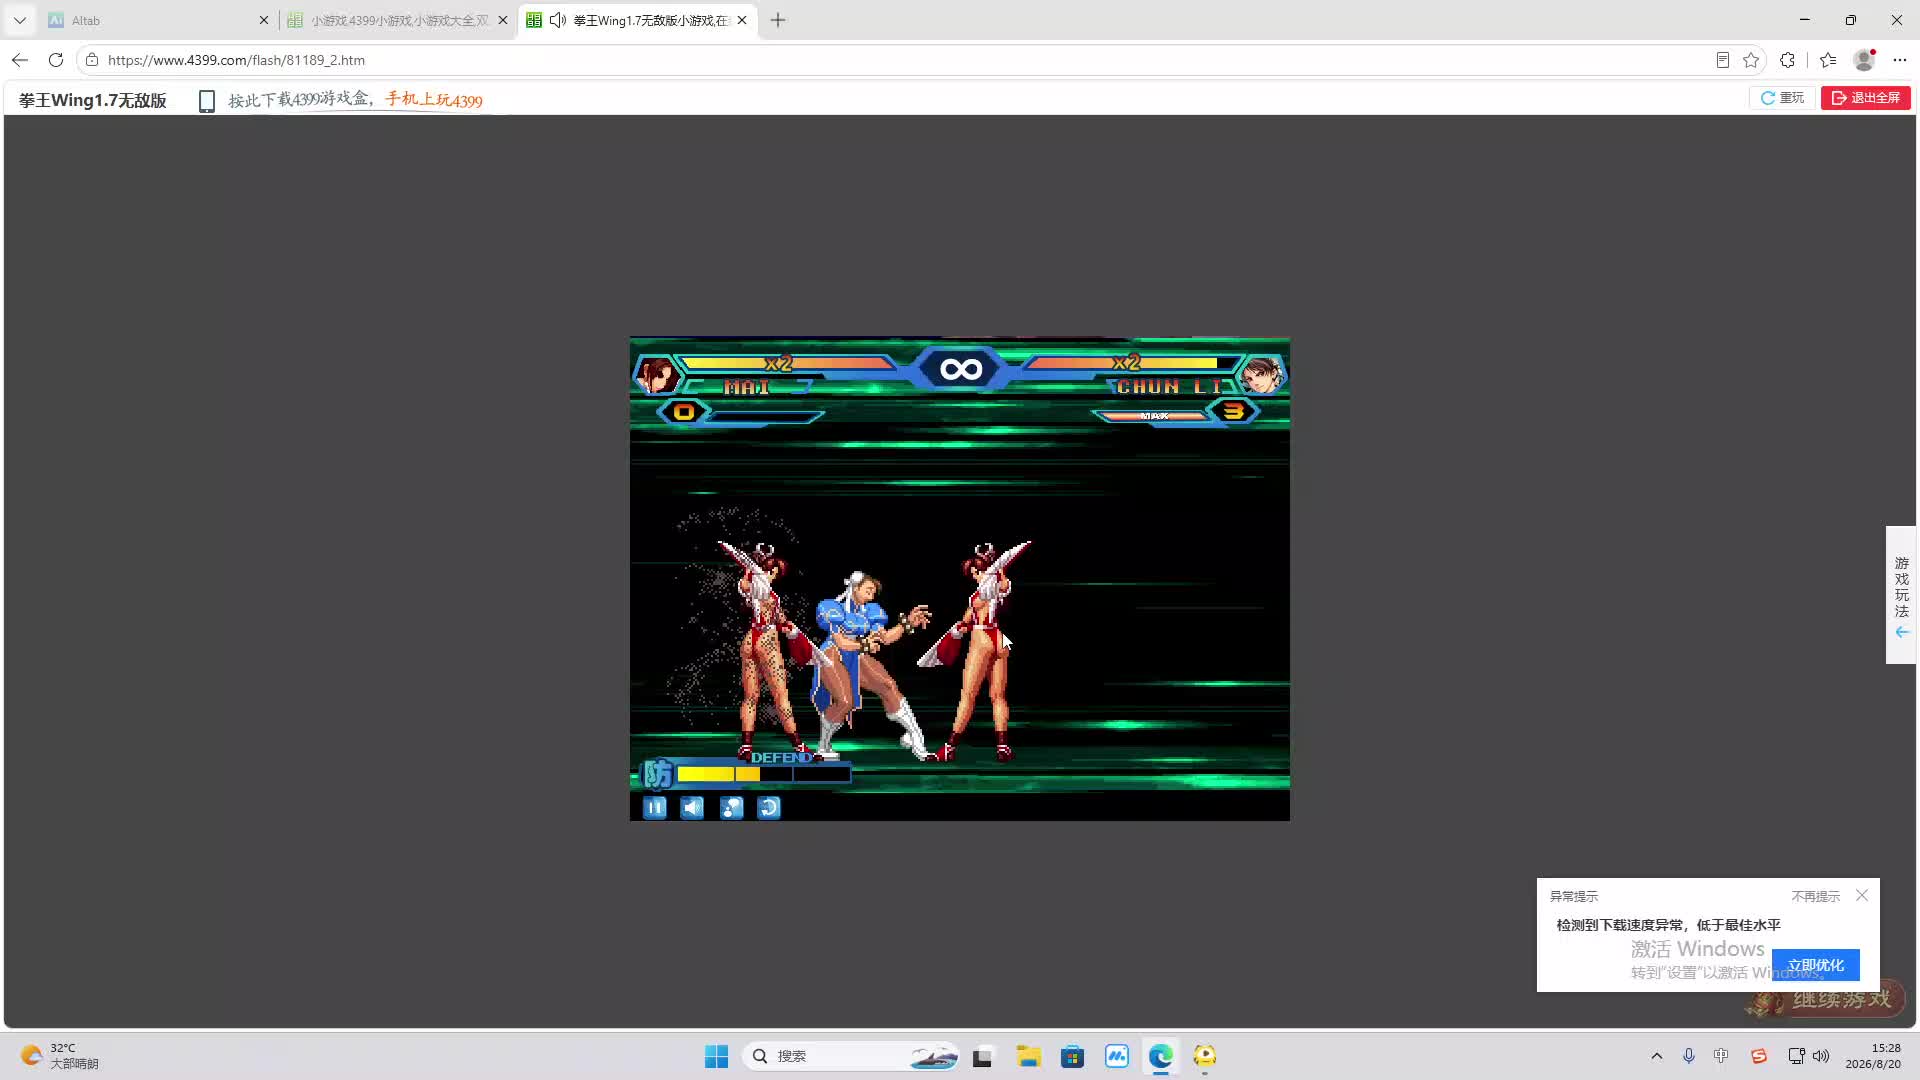Click the 重玩 replay button

1782,98
